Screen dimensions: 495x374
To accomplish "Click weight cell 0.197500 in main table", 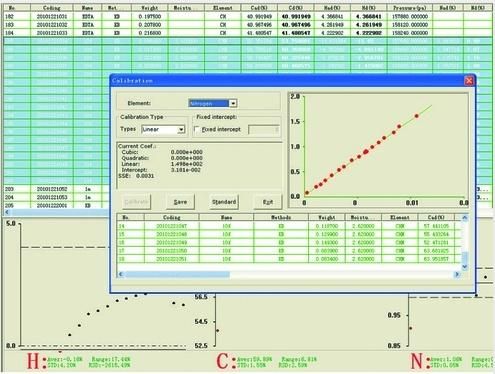I will (x=150, y=16).
